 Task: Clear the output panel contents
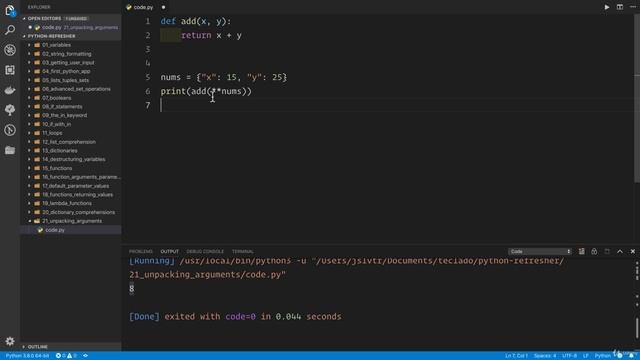581,251
